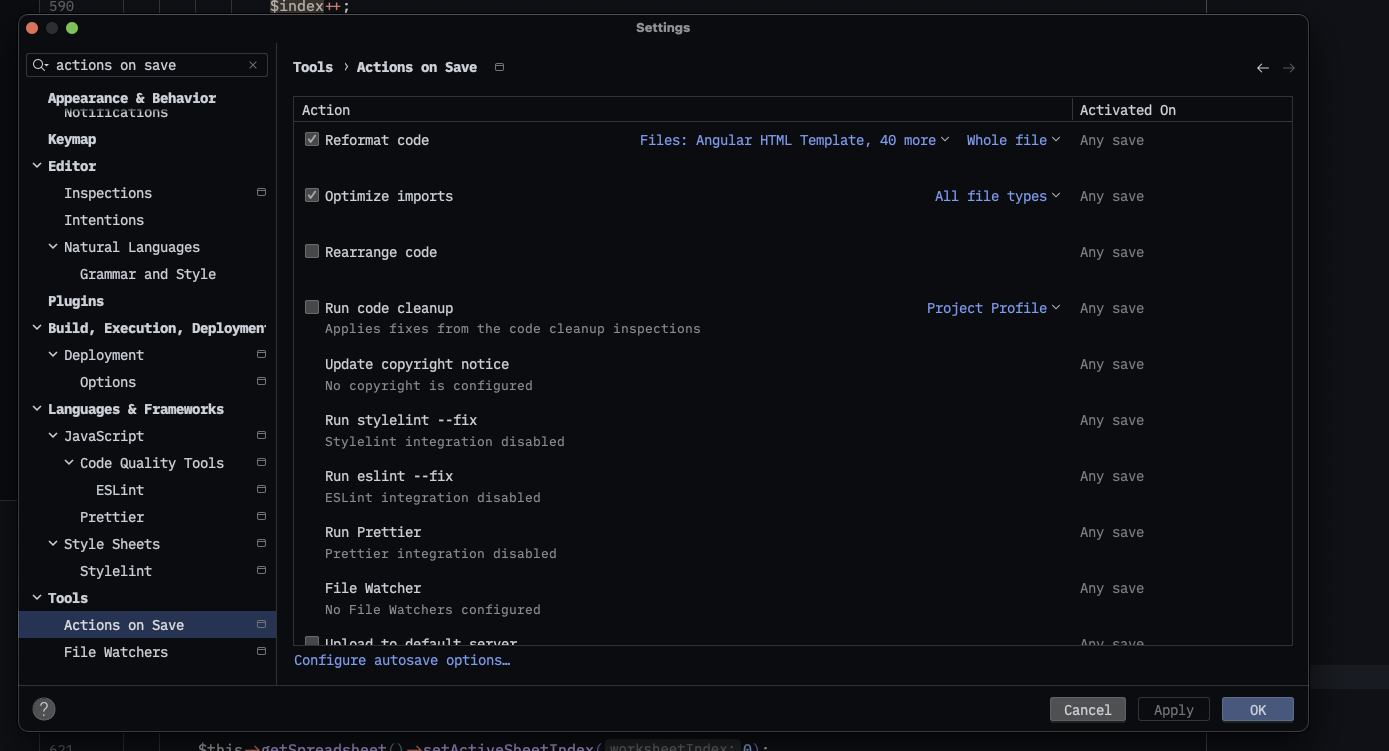1389x751 pixels.
Task: Open the Inspections settings page
Action: tap(108, 193)
